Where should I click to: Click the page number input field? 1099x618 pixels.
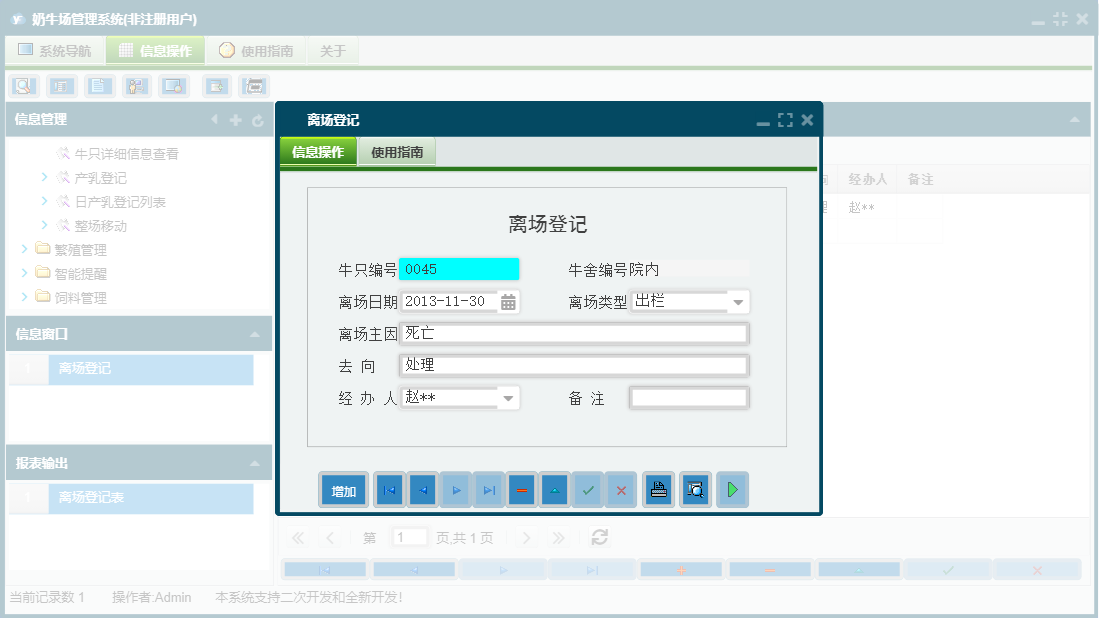pyautogui.click(x=409, y=537)
